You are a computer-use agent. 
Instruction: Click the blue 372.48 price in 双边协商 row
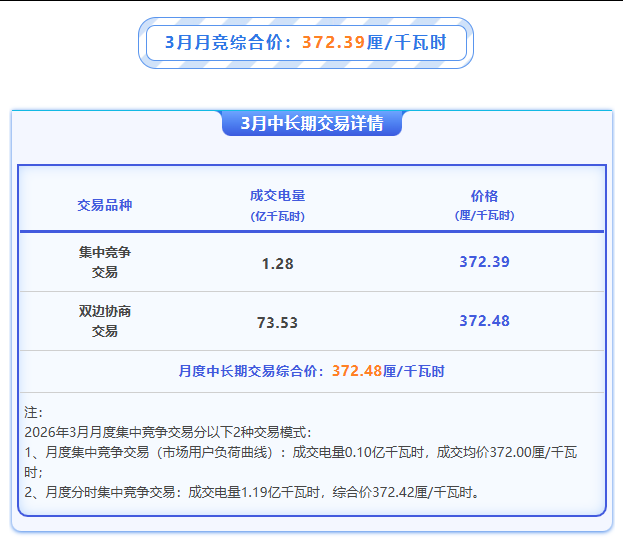484,321
